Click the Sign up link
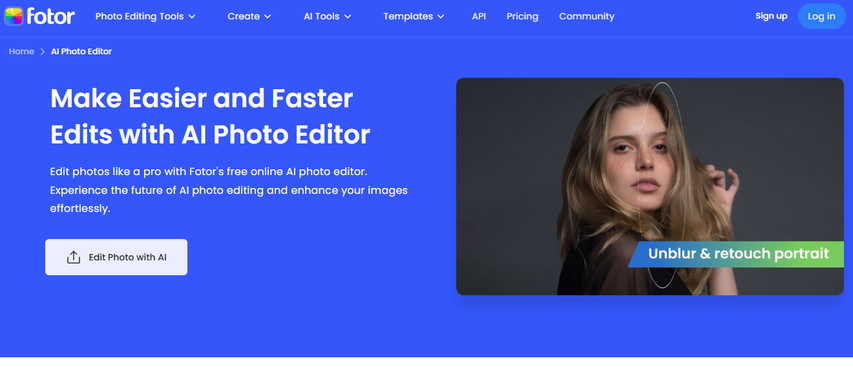853x367 pixels. pos(771,16)
